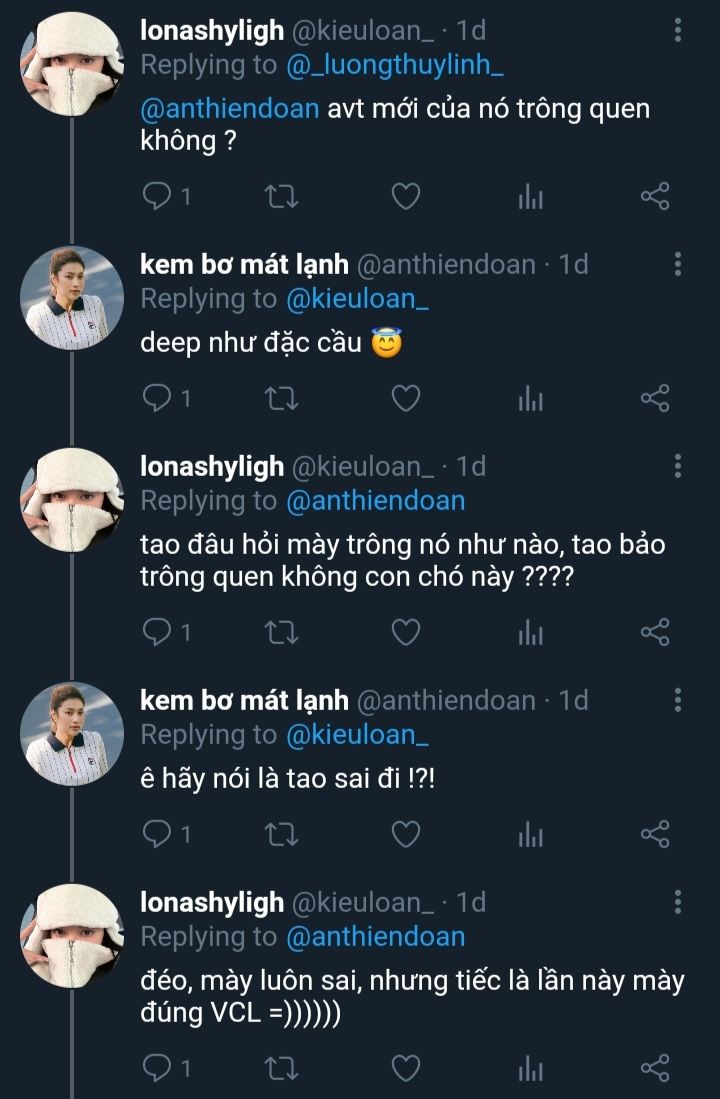Like the "deep như đặc cầu" tweet
Viewport: 720px width, 1099px height.
[404, 398]
